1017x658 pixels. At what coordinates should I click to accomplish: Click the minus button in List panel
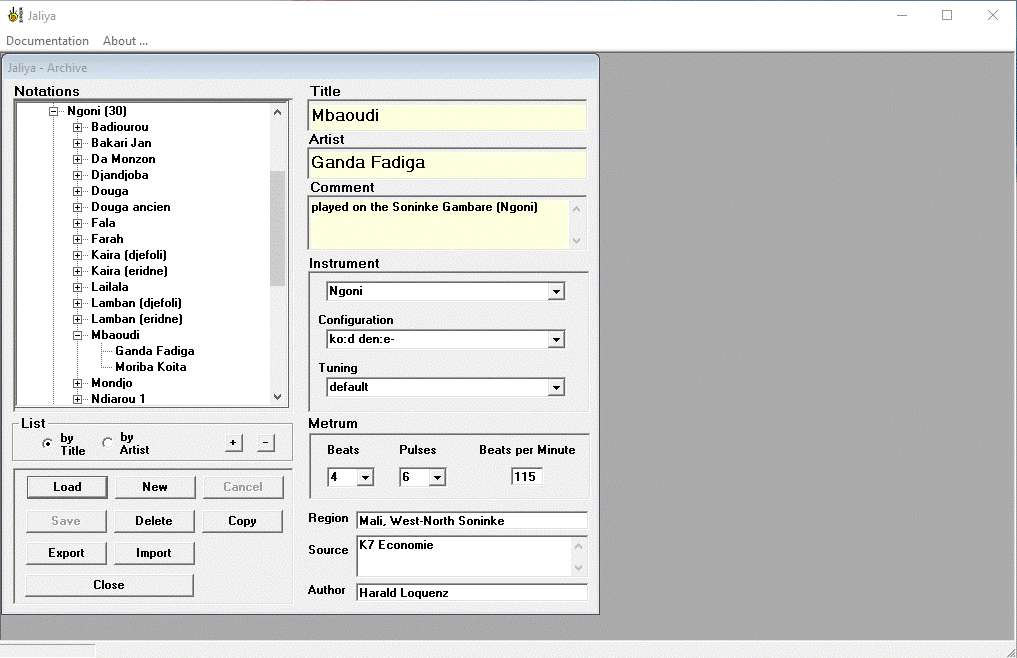coord(265,443)
